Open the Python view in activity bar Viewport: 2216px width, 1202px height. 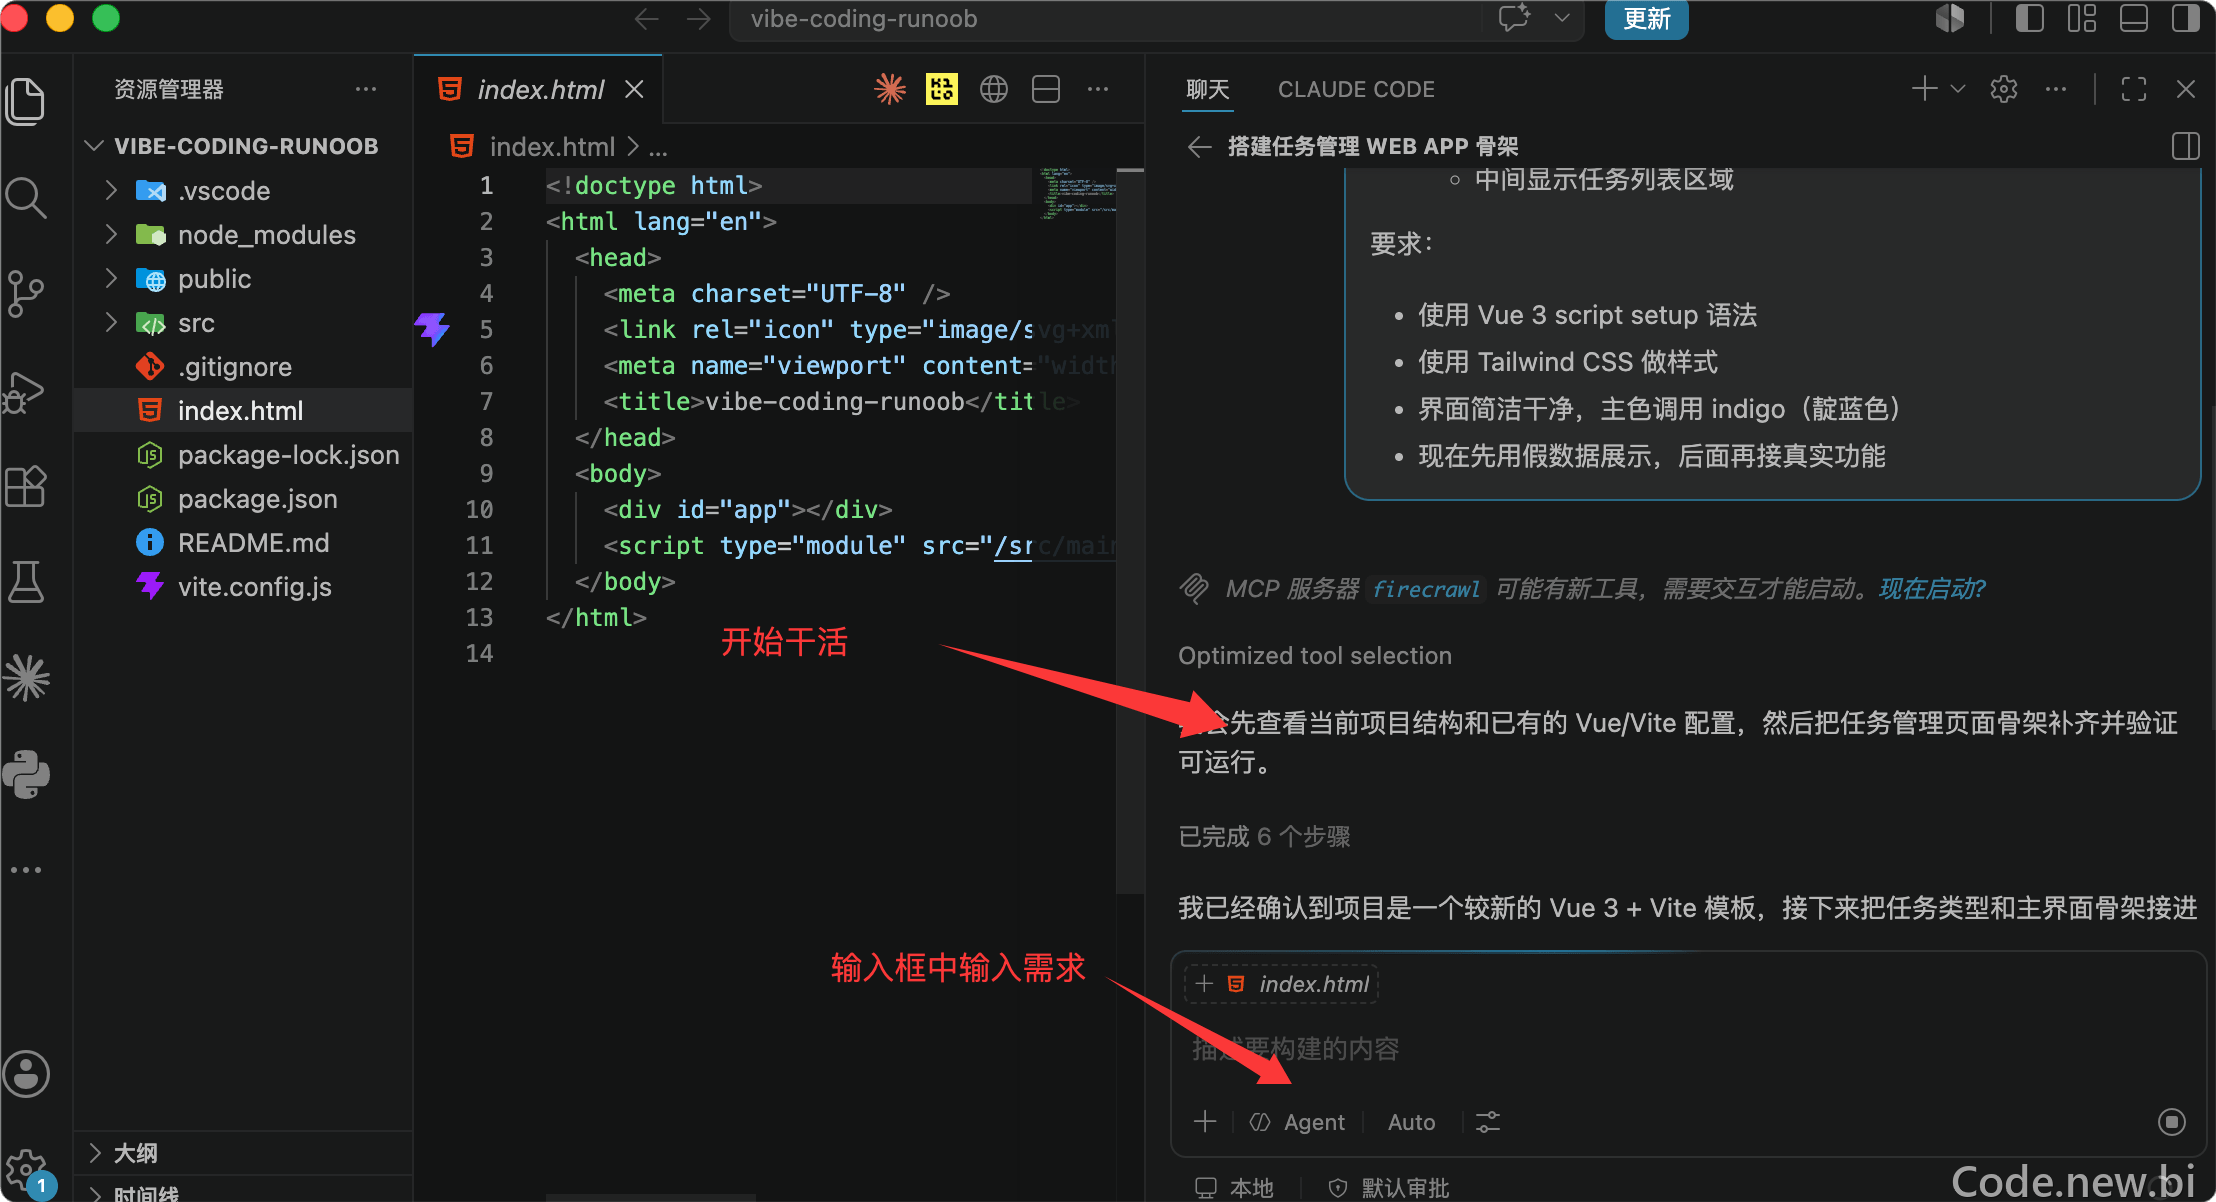point(26,774)
